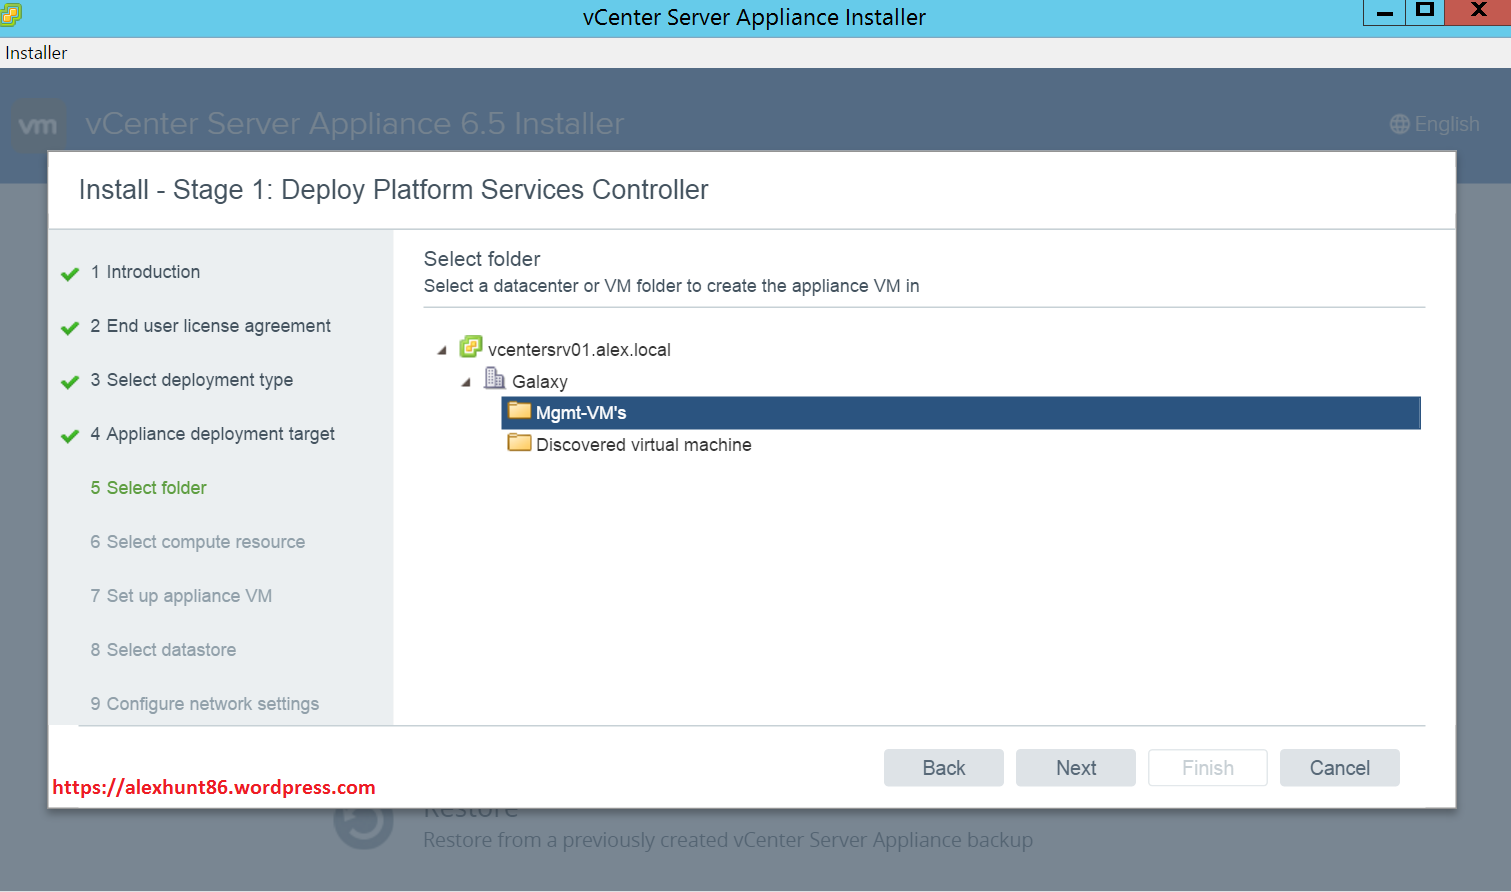The width and height of the screenshot is (1511, 892).
Task: Click the Discovered virtual machine folder icon
Action: [519, 443]
